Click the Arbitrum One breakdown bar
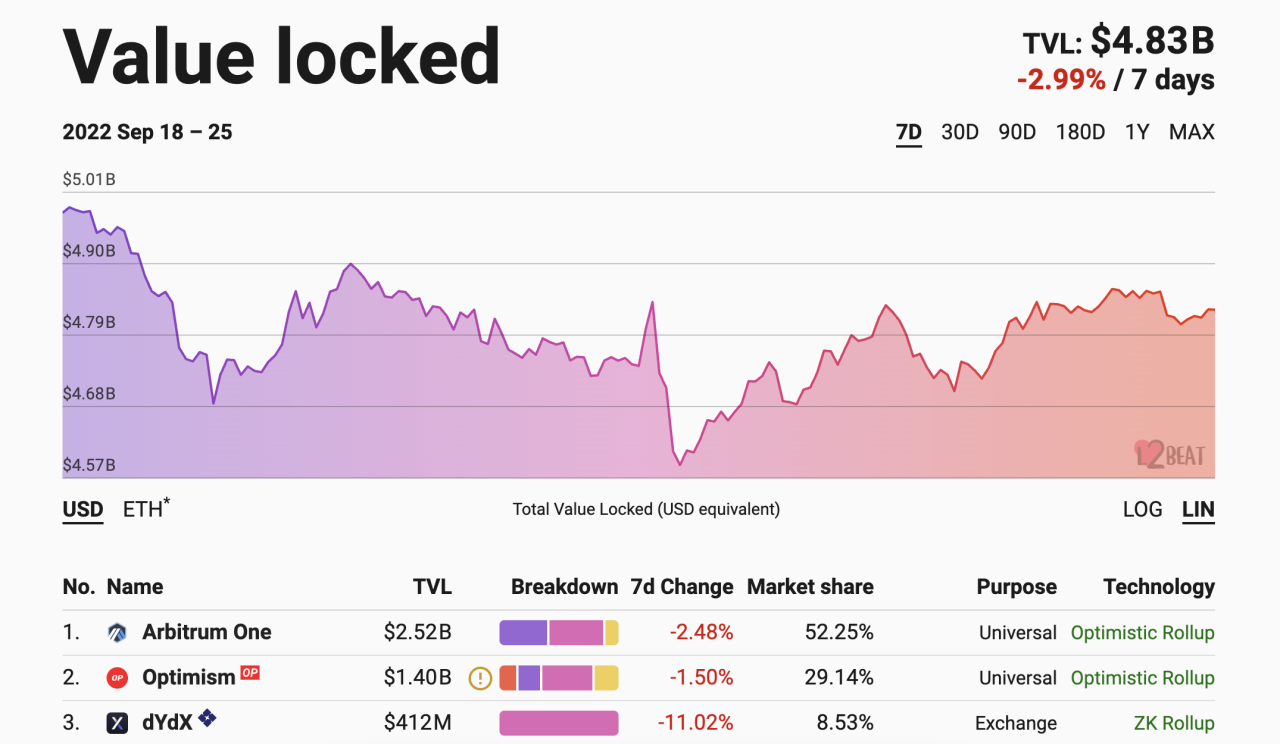1280x744 pixels. (559, 633)
